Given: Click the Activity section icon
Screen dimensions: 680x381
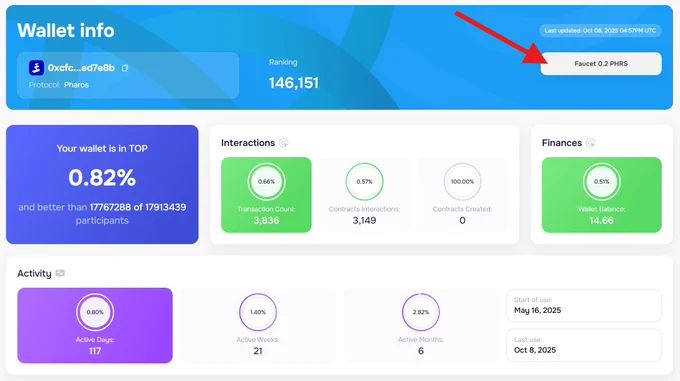Looking at the screenshot, I should (60, 273).
